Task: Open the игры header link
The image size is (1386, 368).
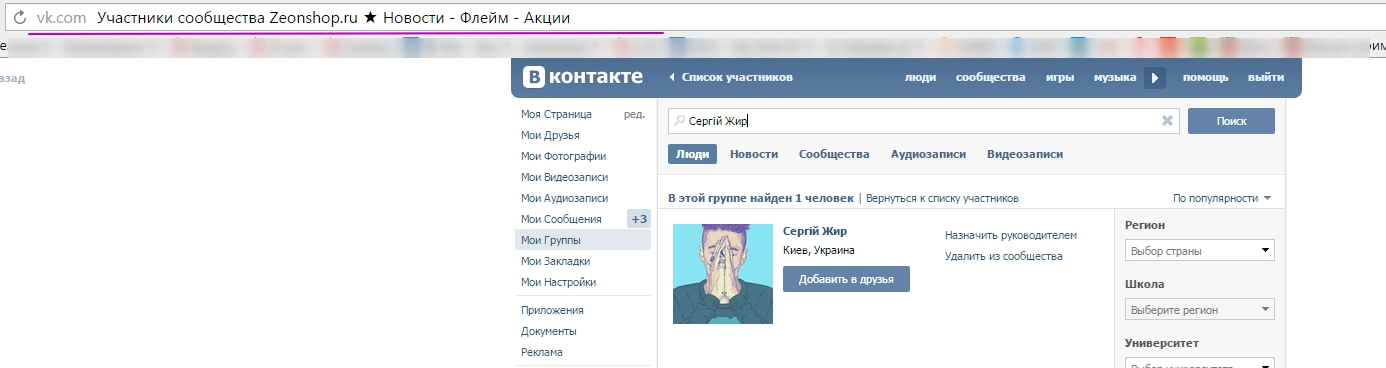Action: coord(1060,77)
